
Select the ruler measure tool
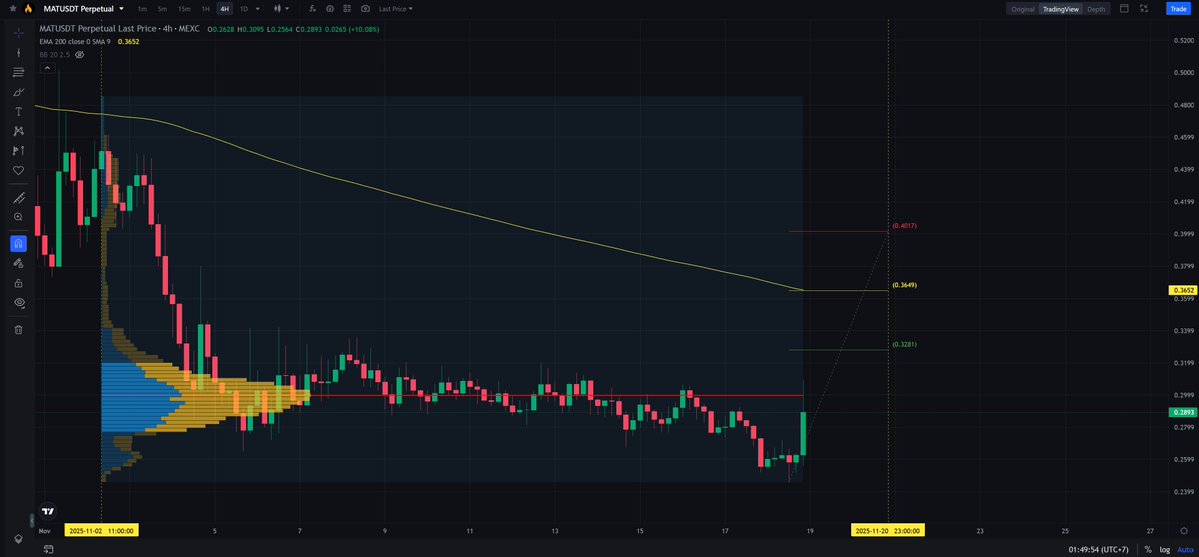[19, 197]
